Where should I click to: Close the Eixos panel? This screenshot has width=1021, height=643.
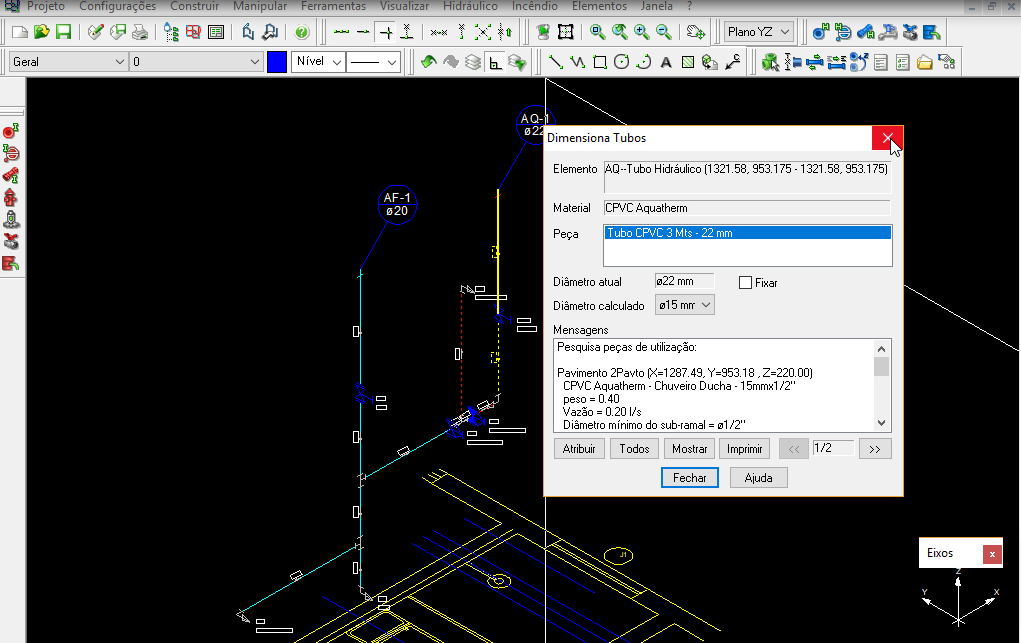tap(991, 553)
